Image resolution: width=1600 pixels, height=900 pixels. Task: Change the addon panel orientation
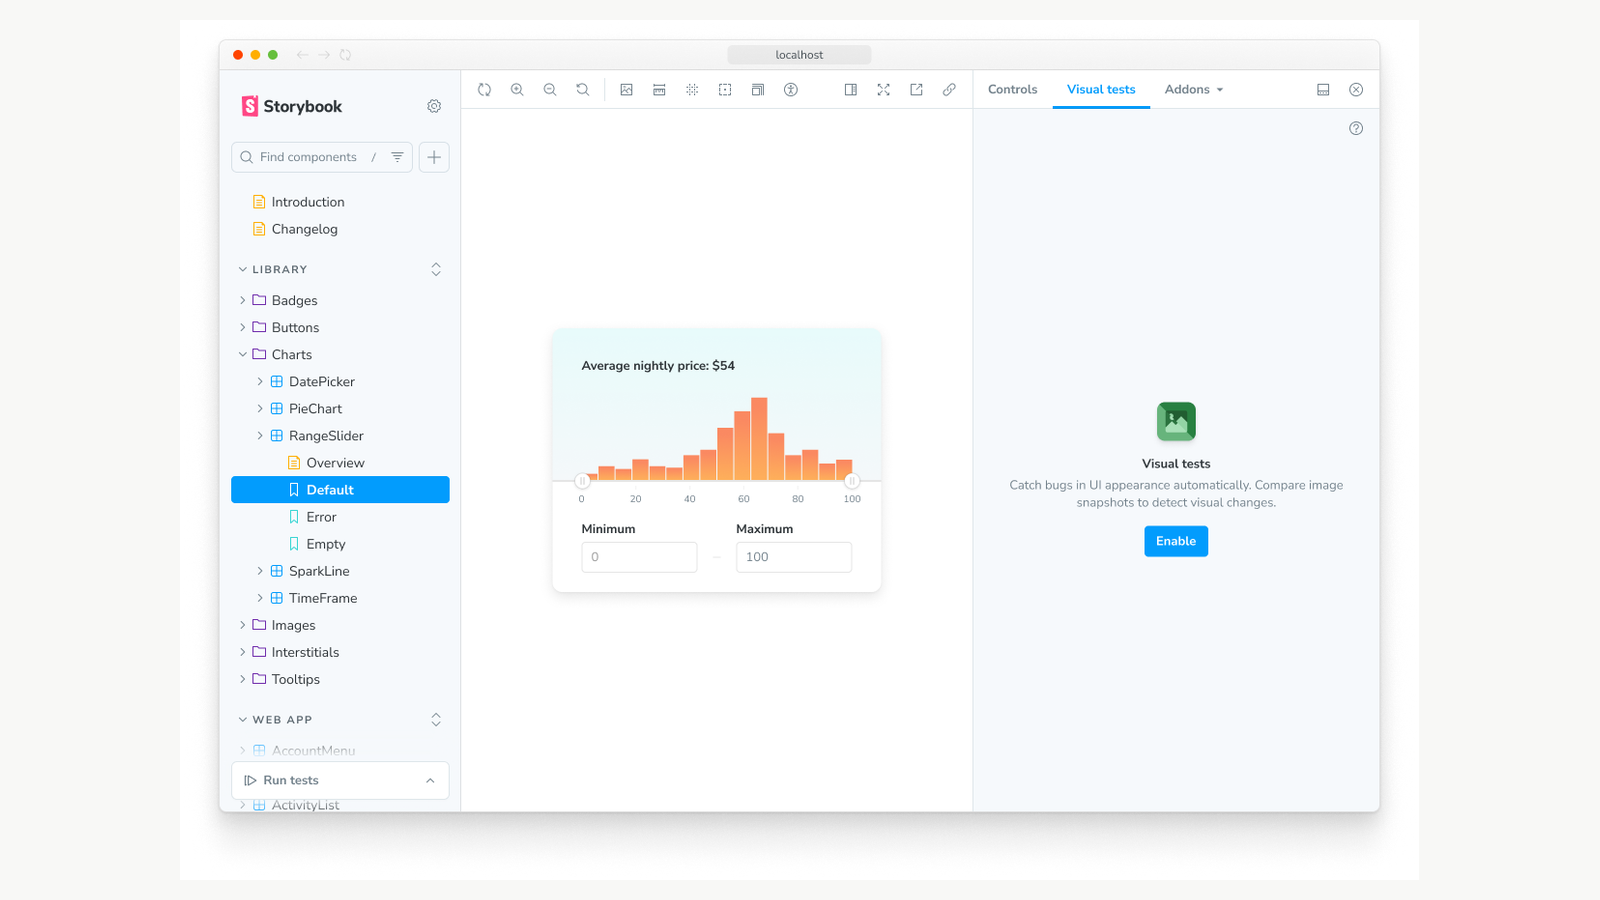(1323, 90)
